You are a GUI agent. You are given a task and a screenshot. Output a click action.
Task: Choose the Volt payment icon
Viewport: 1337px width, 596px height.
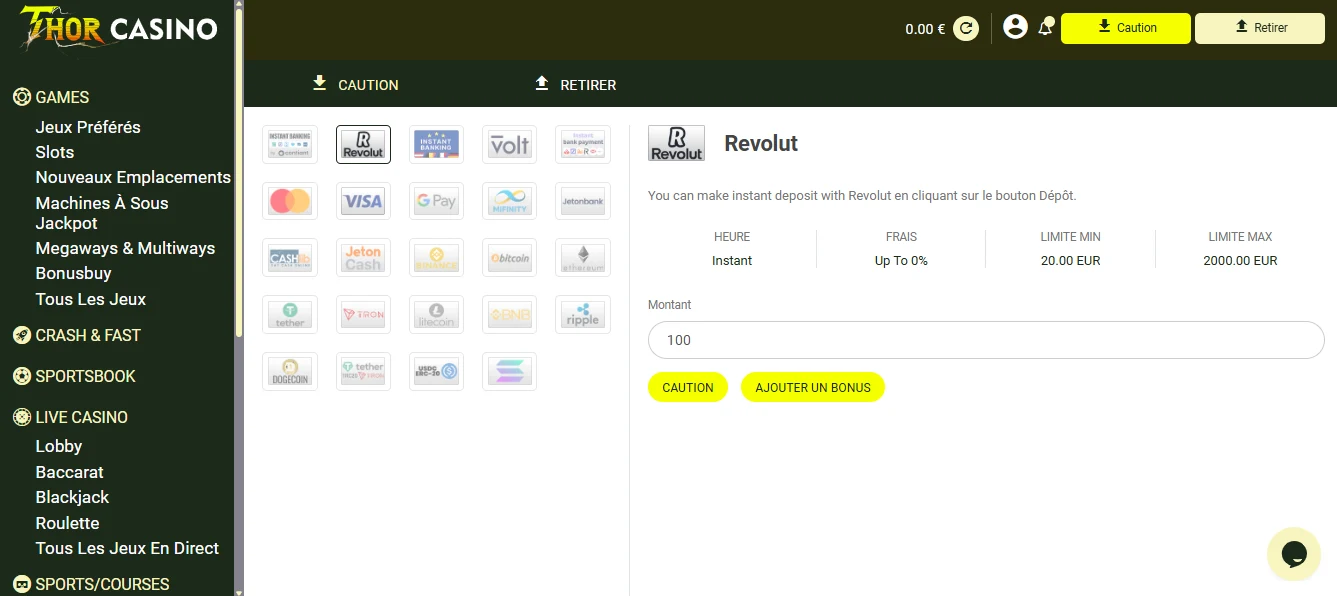(x=509, y=145)
